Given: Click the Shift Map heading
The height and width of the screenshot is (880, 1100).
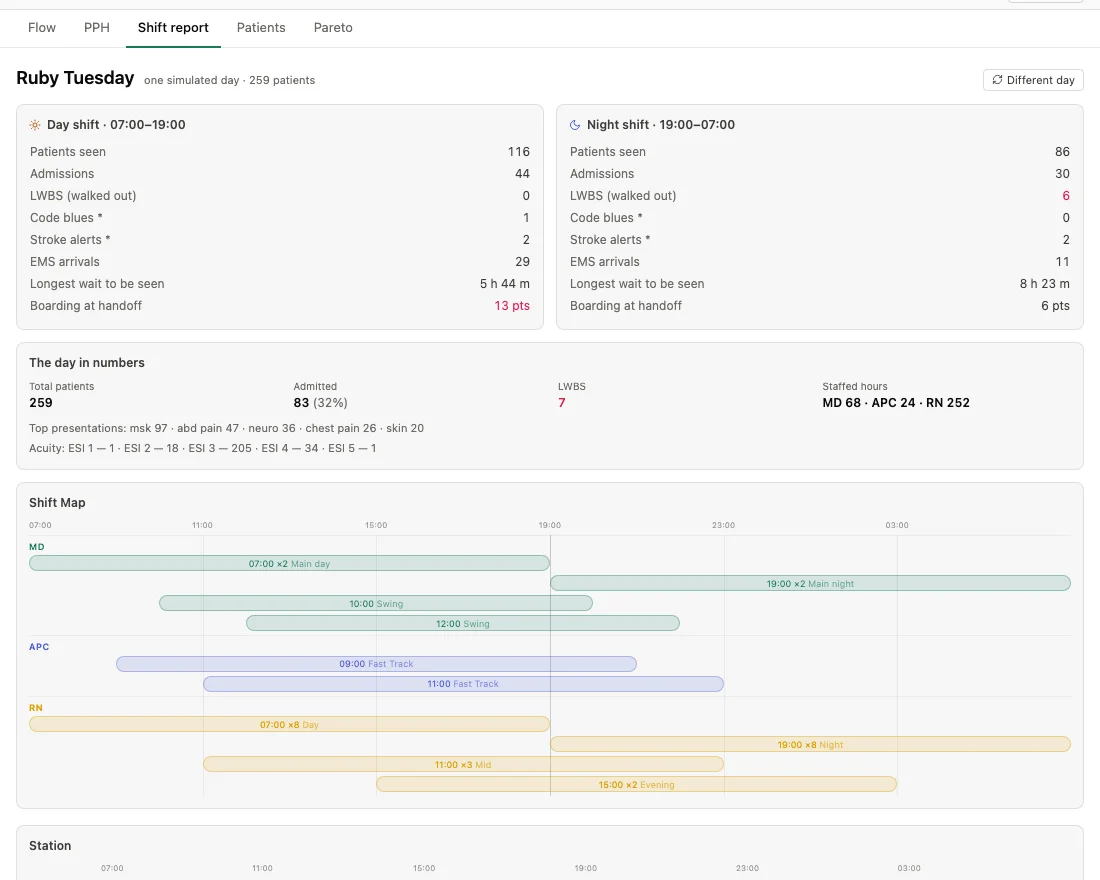Looking at the screenshot, I should coord(57,502).
